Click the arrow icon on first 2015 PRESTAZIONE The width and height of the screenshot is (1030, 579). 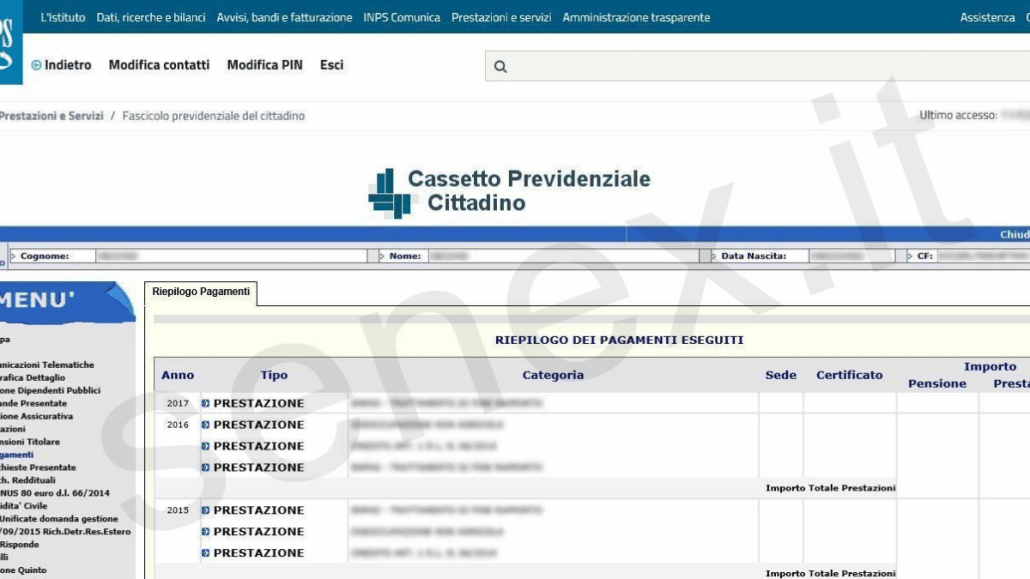(x=206, y=511)
